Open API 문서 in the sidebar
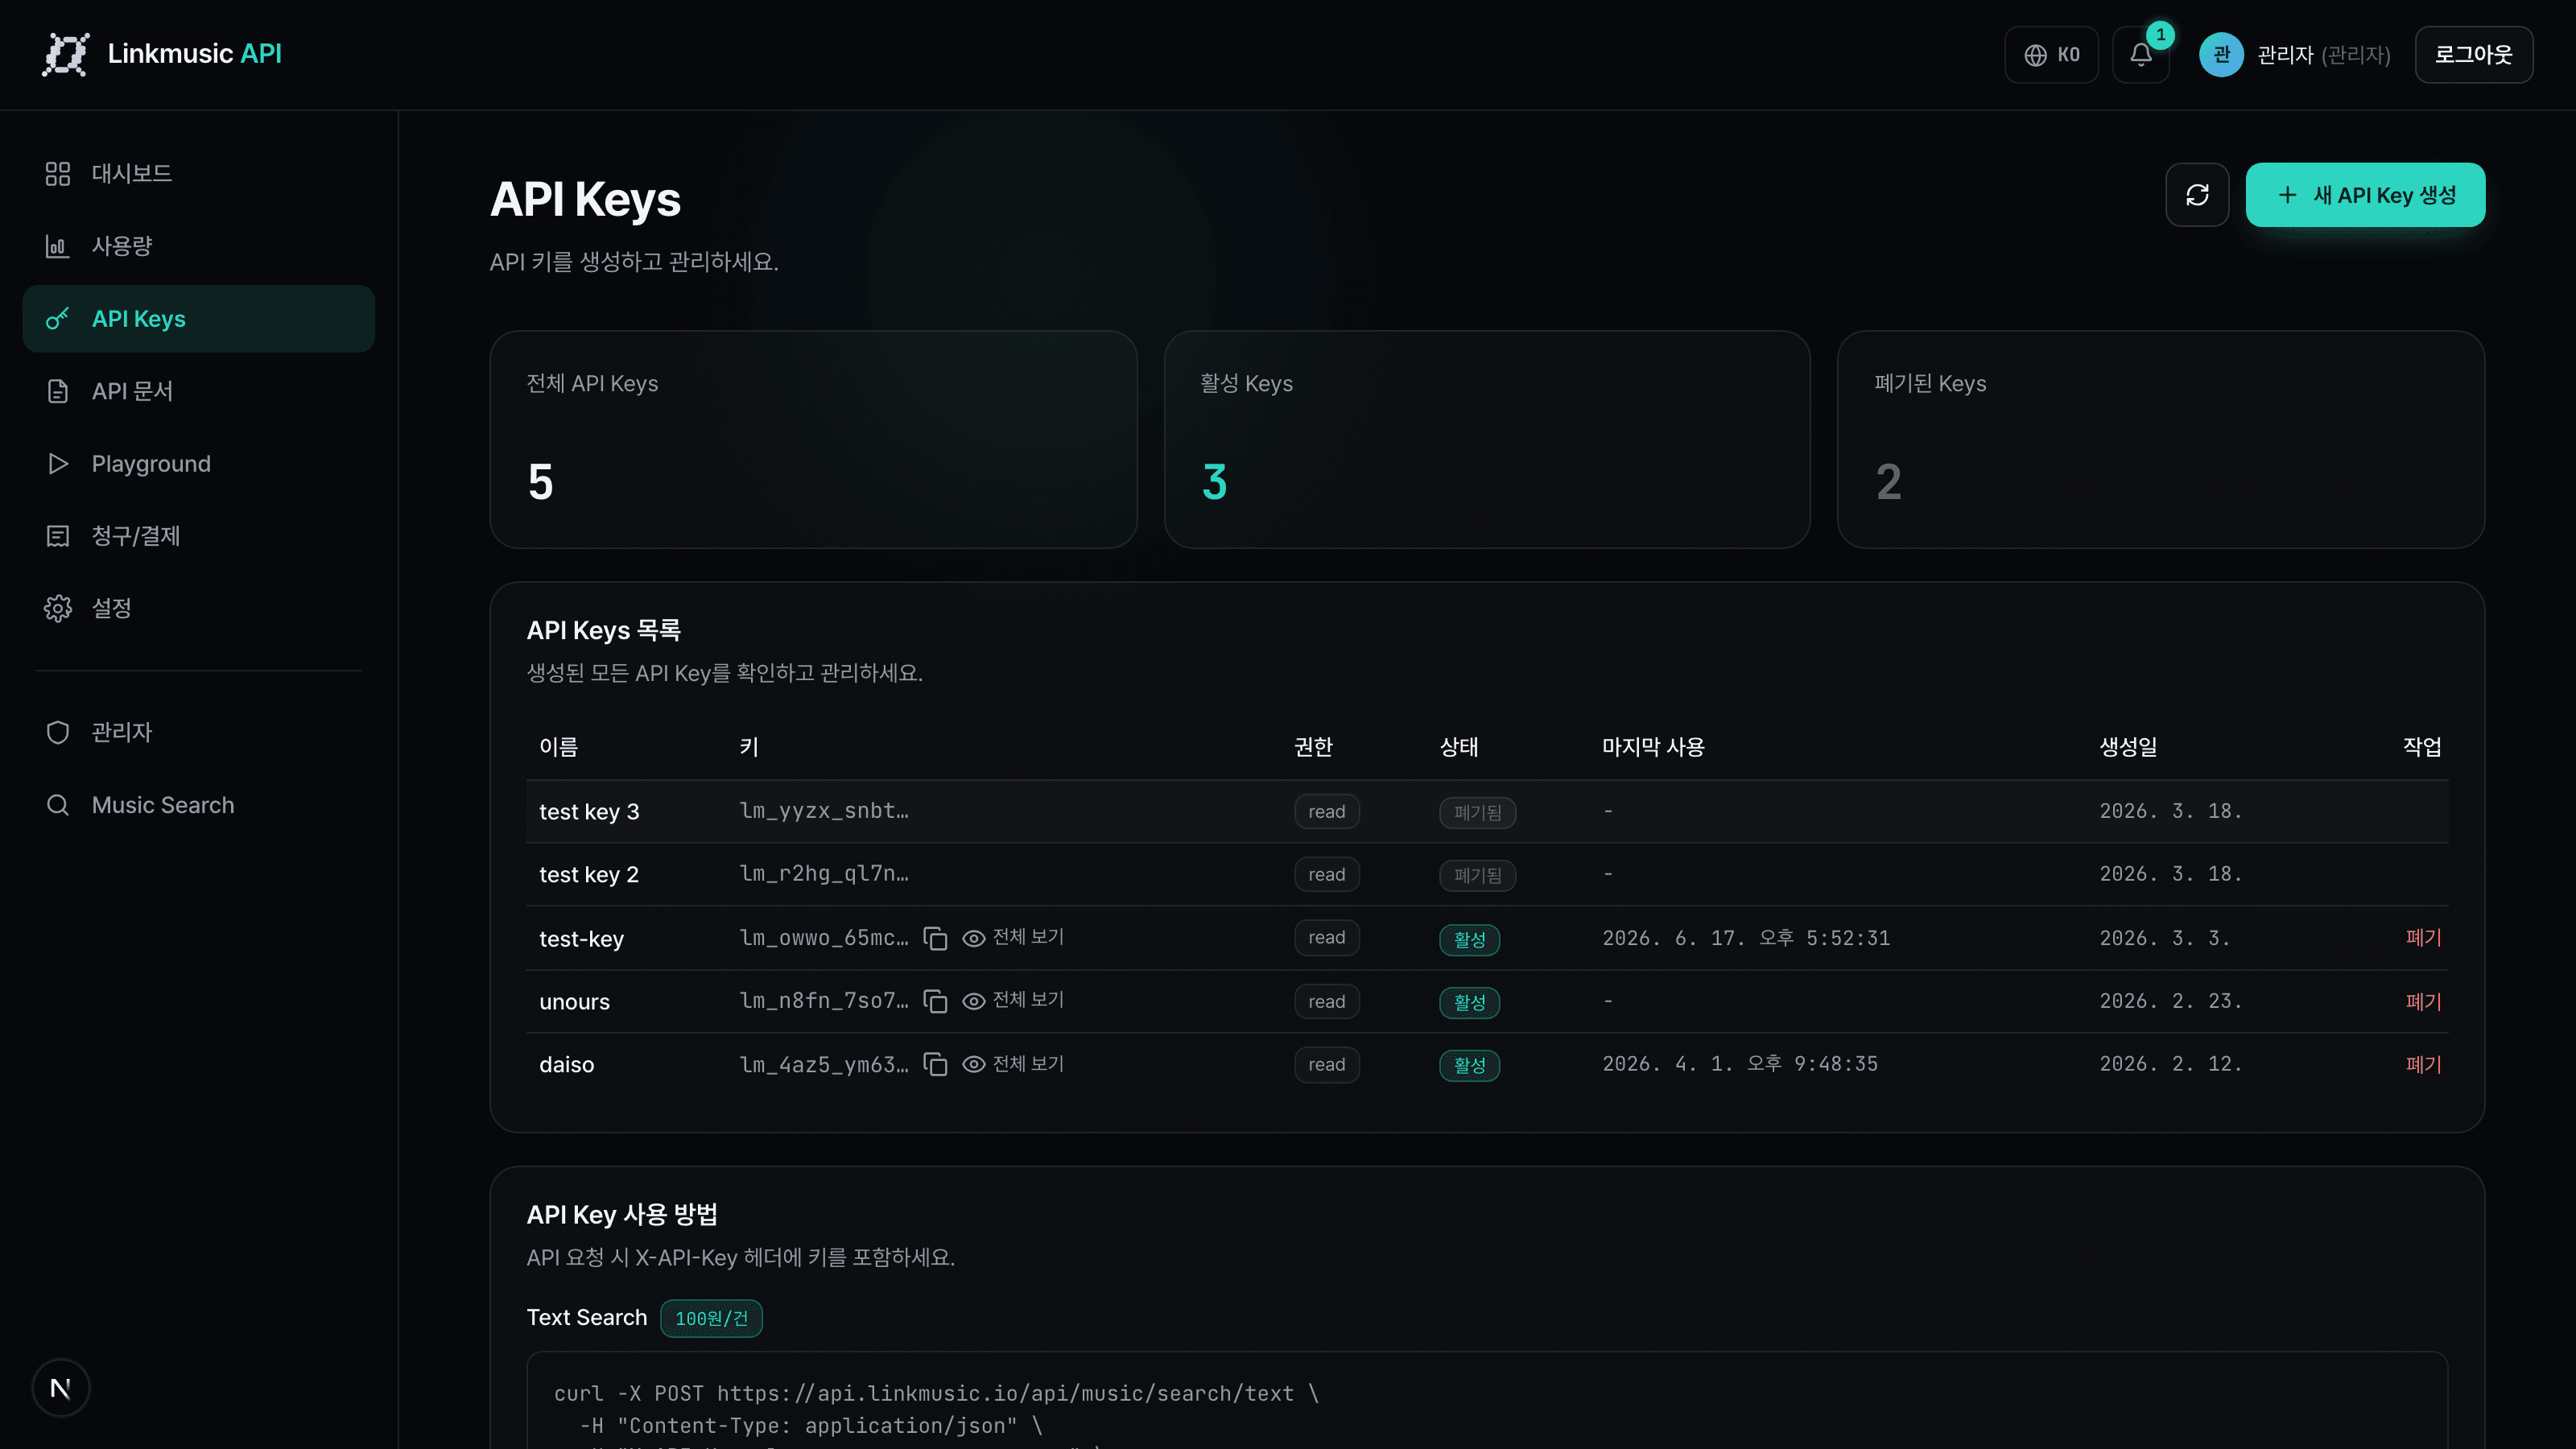Image resolution: width=2576 pixels, height=1449 pixels. 198,391
